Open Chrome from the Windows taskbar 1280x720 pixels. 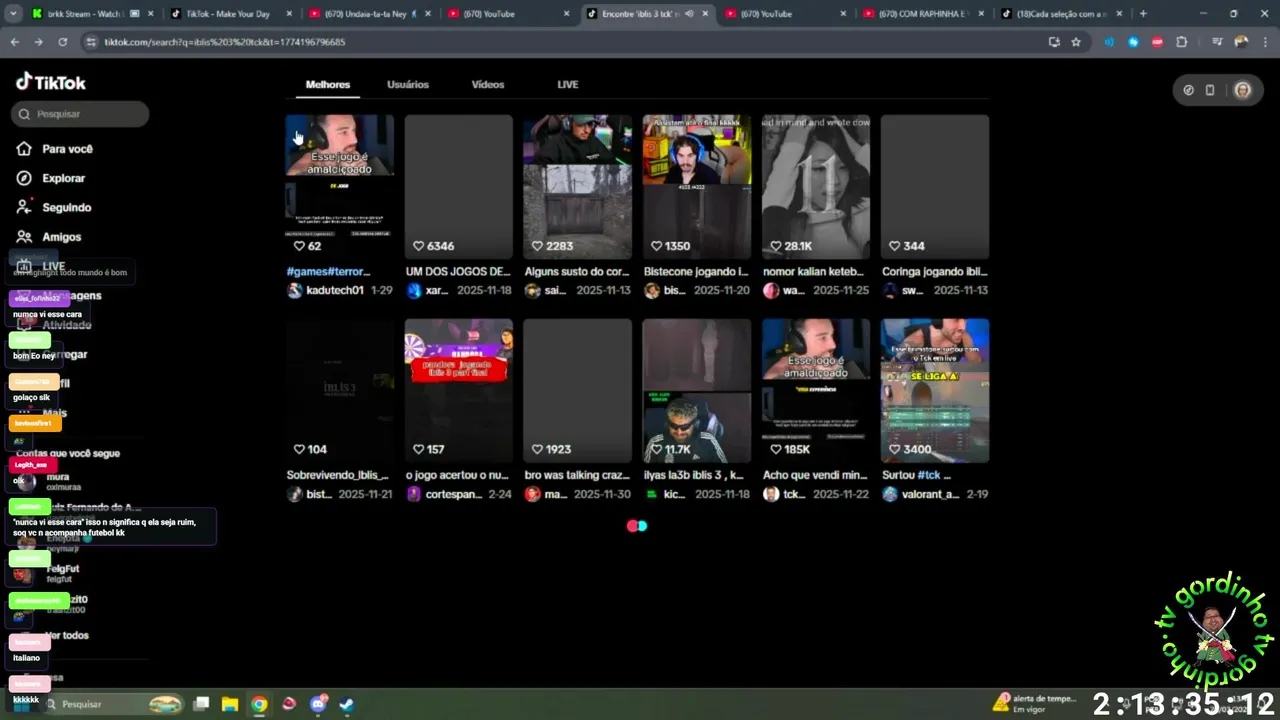click(259, 704)
